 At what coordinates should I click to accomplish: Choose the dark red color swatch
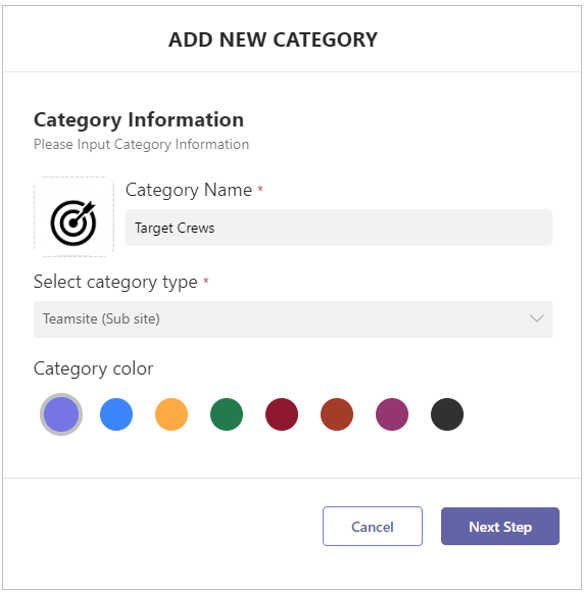(x=281, y=414)
